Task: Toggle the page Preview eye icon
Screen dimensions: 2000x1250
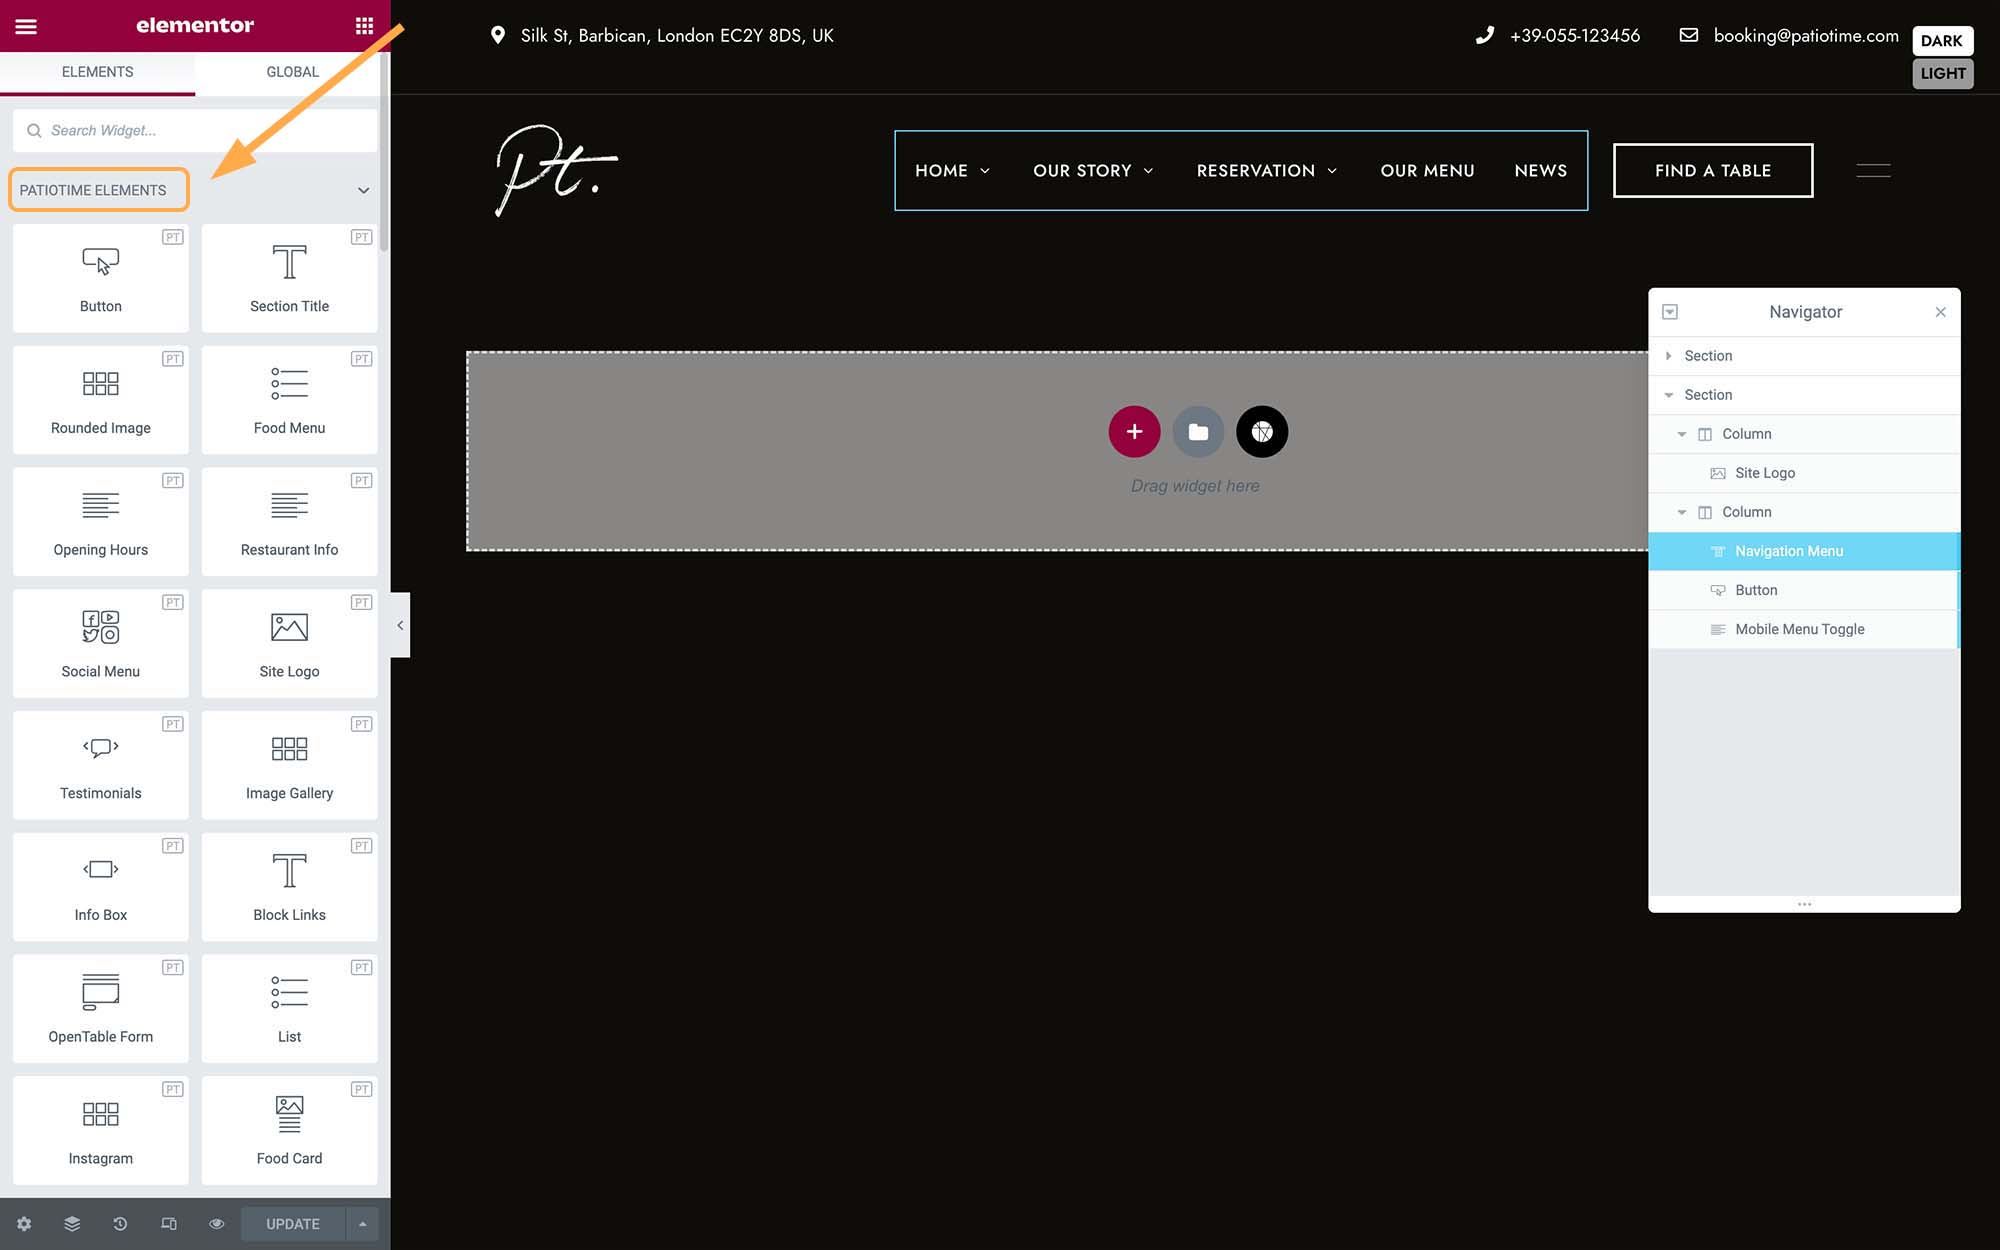Action: coord(216,1223)
